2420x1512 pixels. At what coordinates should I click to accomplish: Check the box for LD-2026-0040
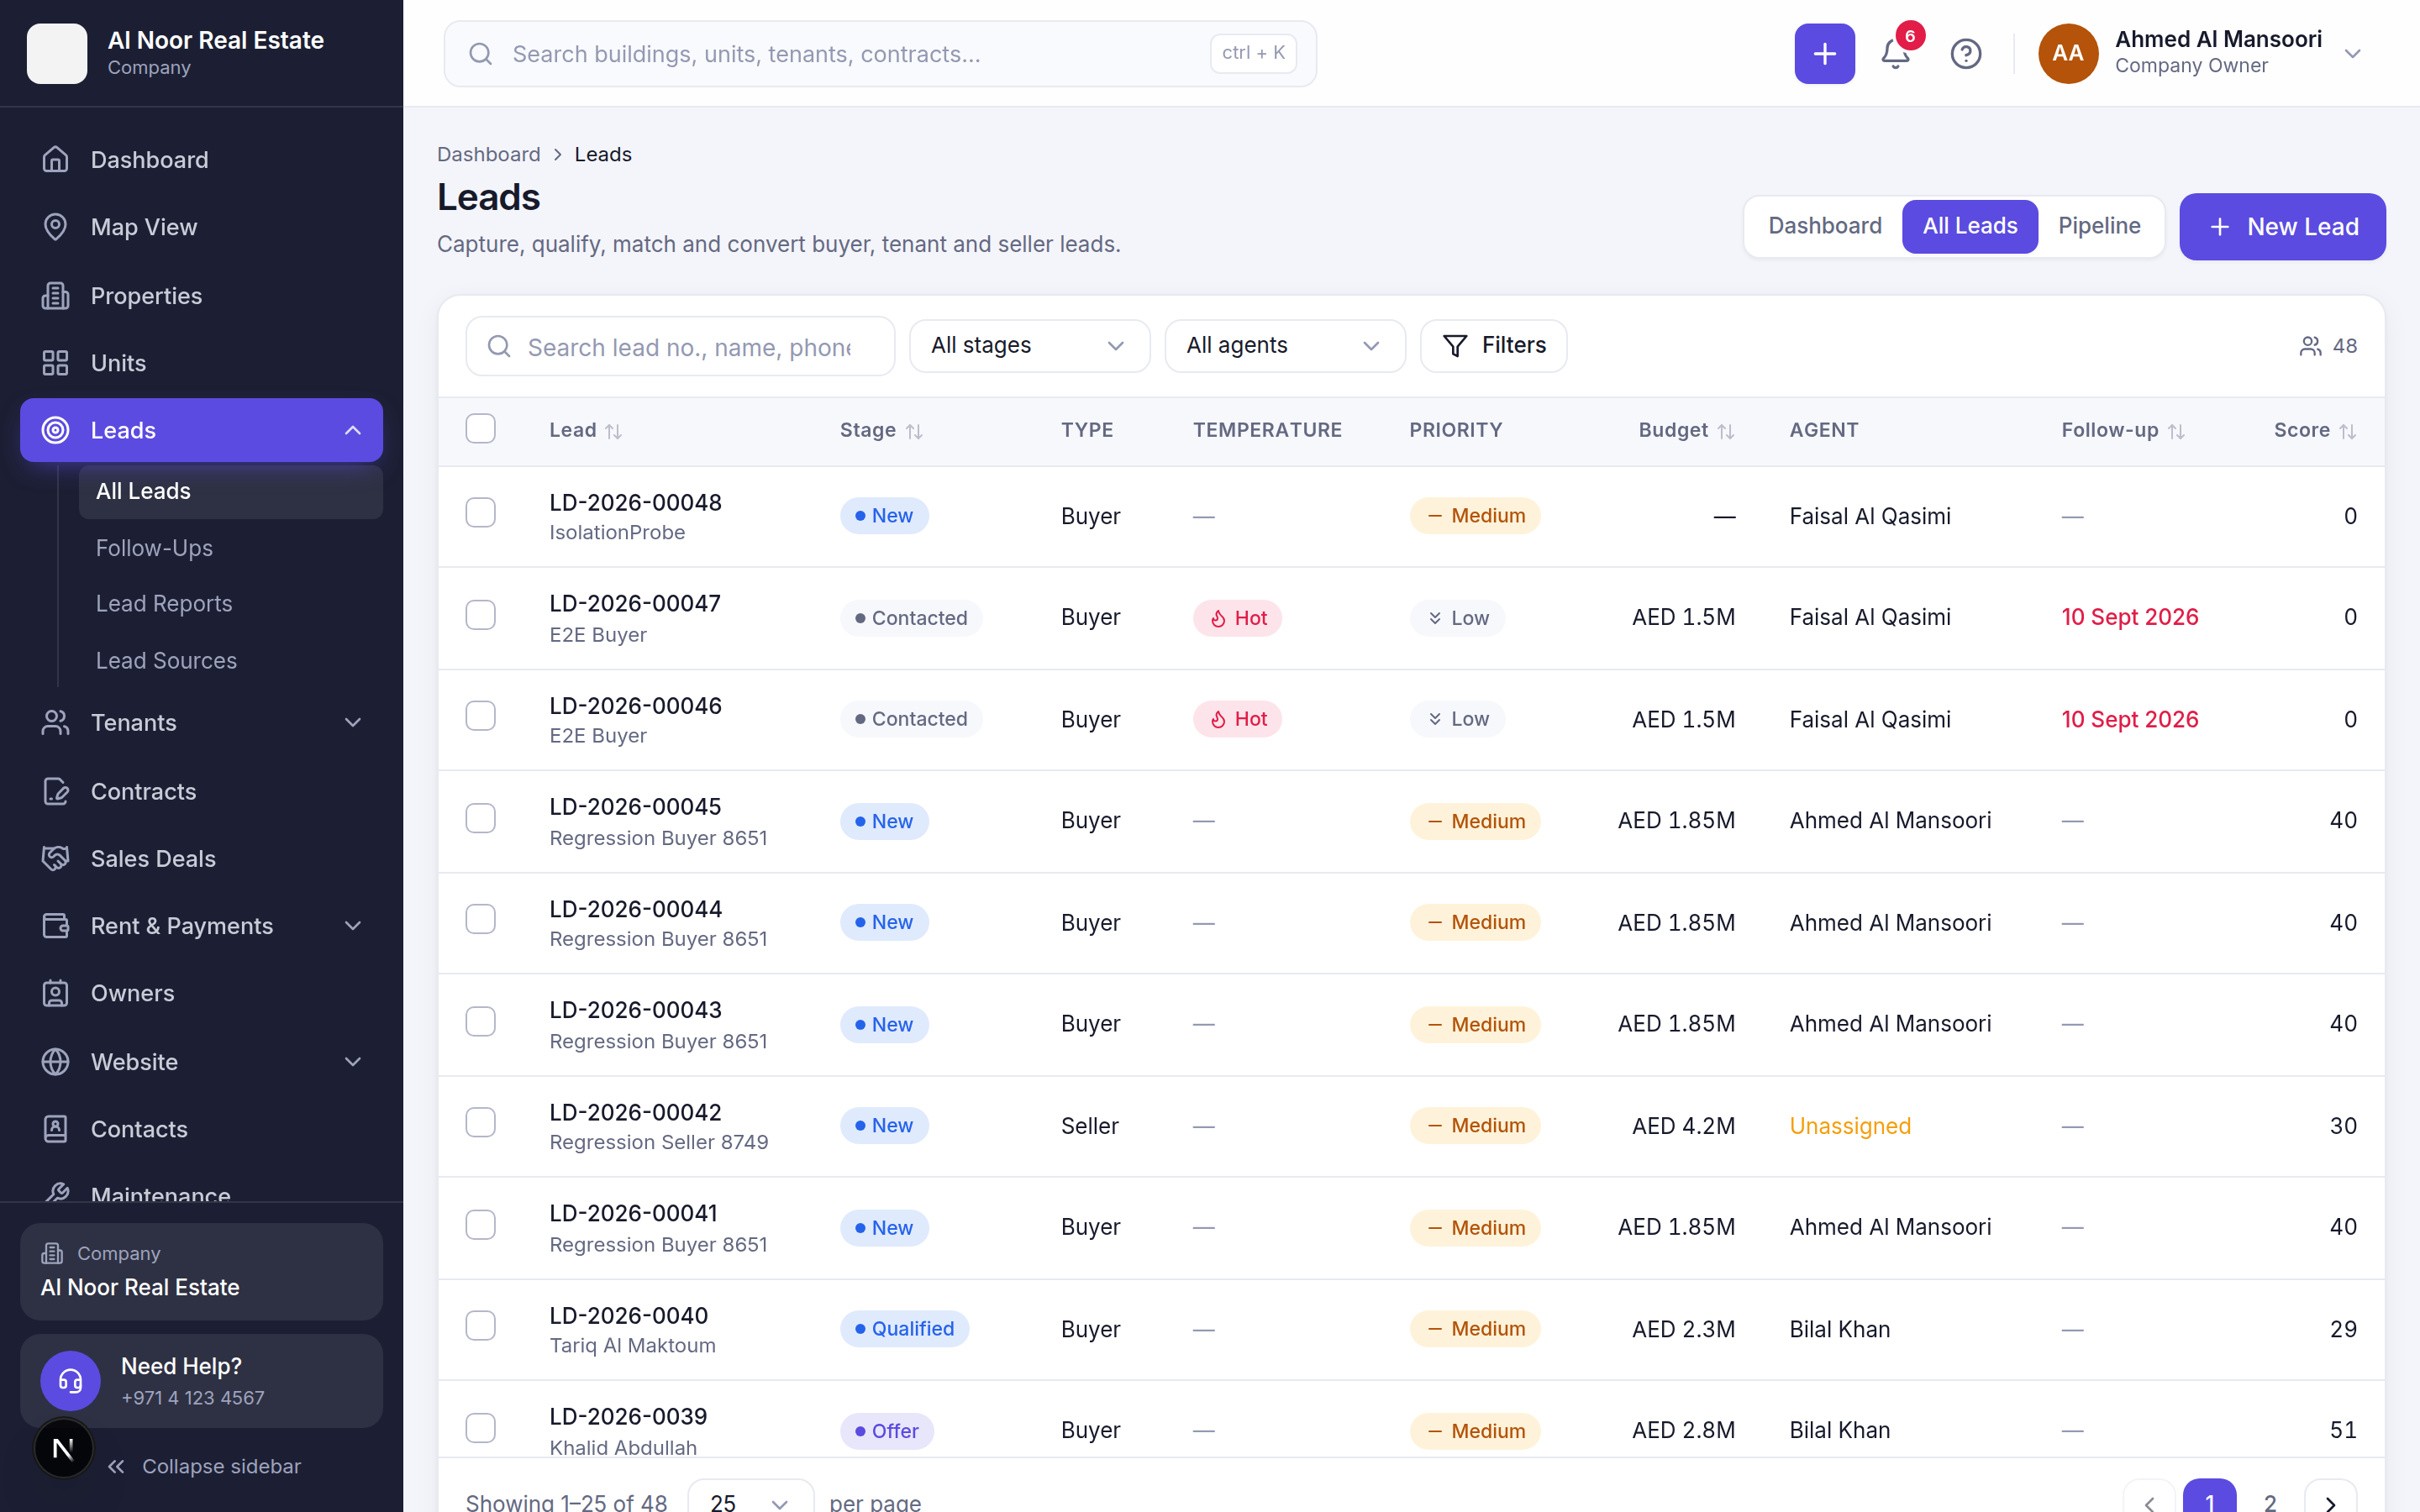(x=481, y=1326)
